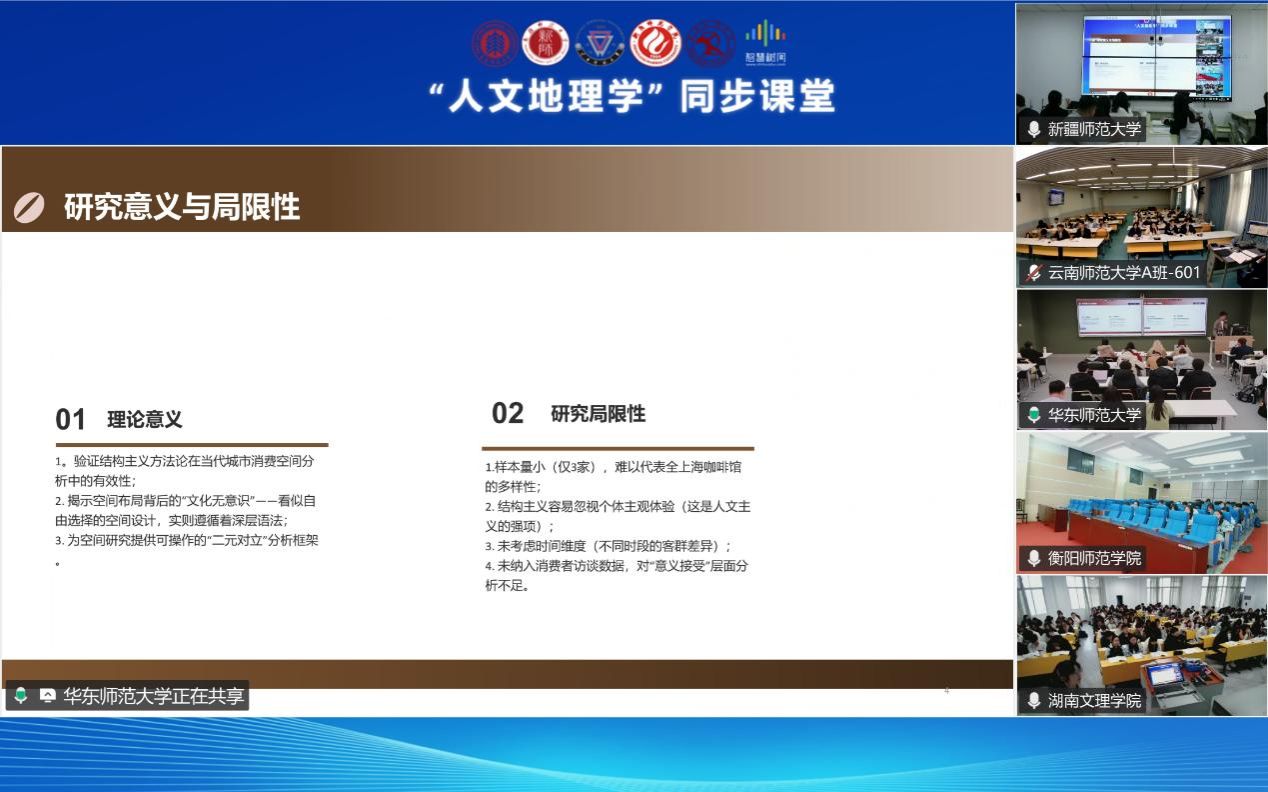The image size is (1268, 792).
Task: Click the muted mic on 云南师范大学A班-601
Action: tap(1033, 272)
